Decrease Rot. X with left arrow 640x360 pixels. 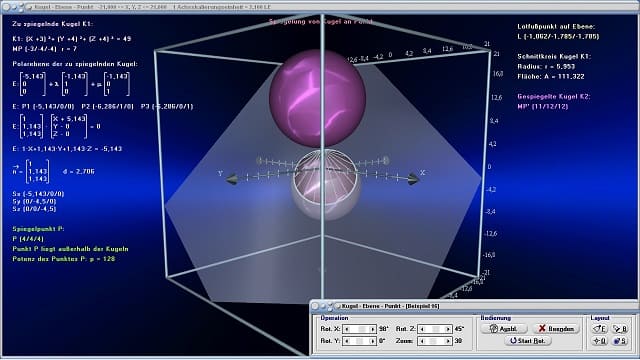point(347,329)
